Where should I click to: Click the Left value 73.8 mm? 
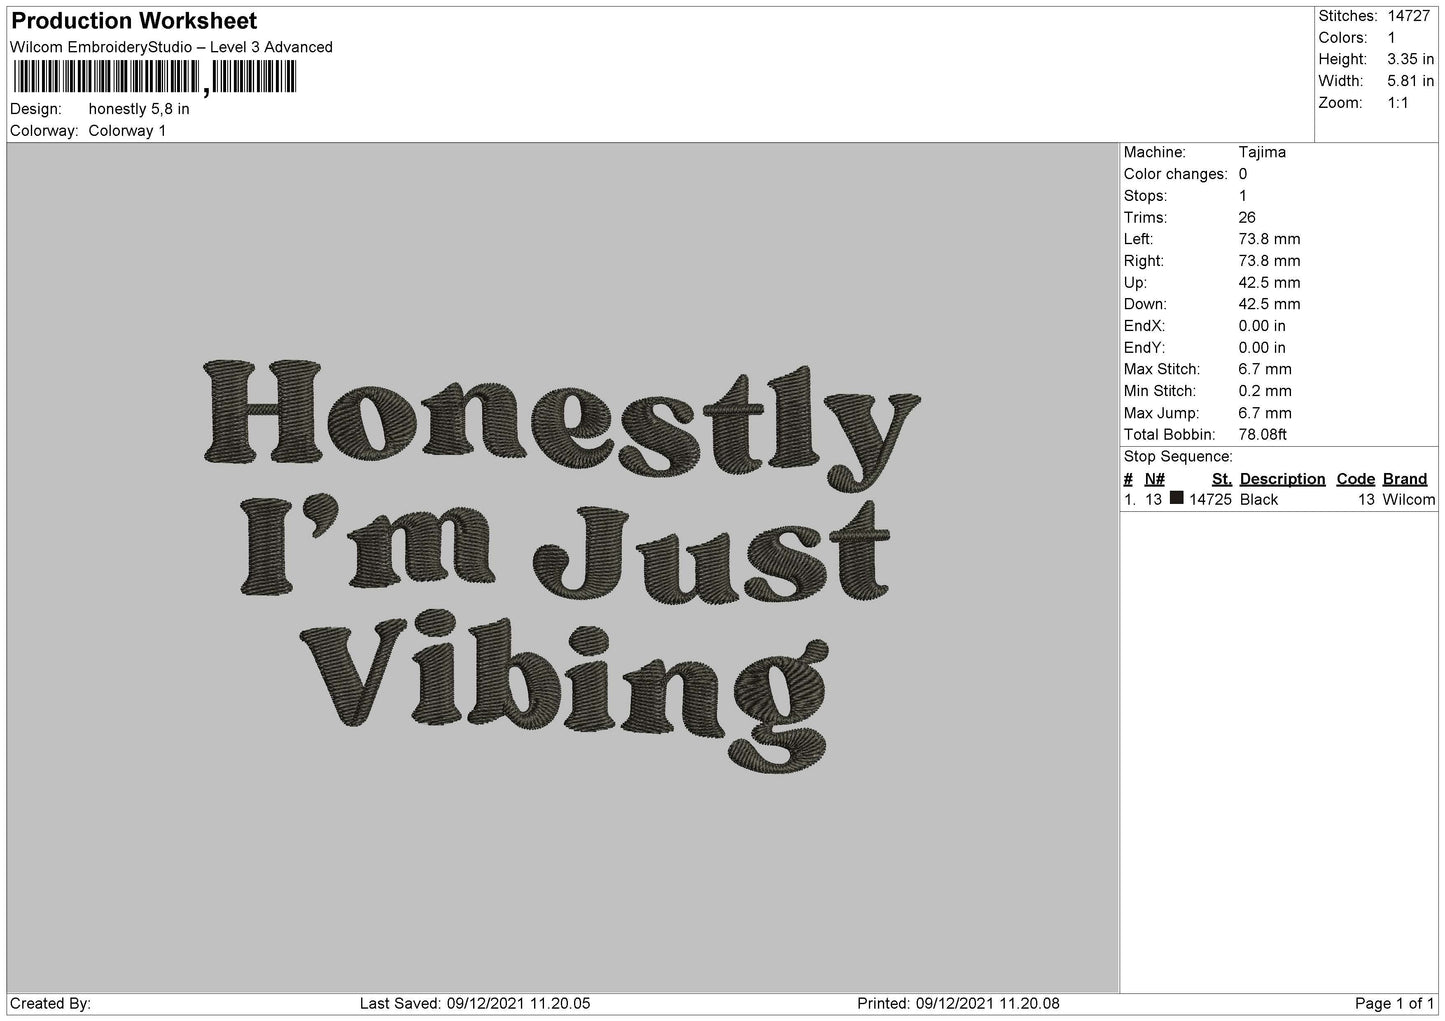[1269, 239]
